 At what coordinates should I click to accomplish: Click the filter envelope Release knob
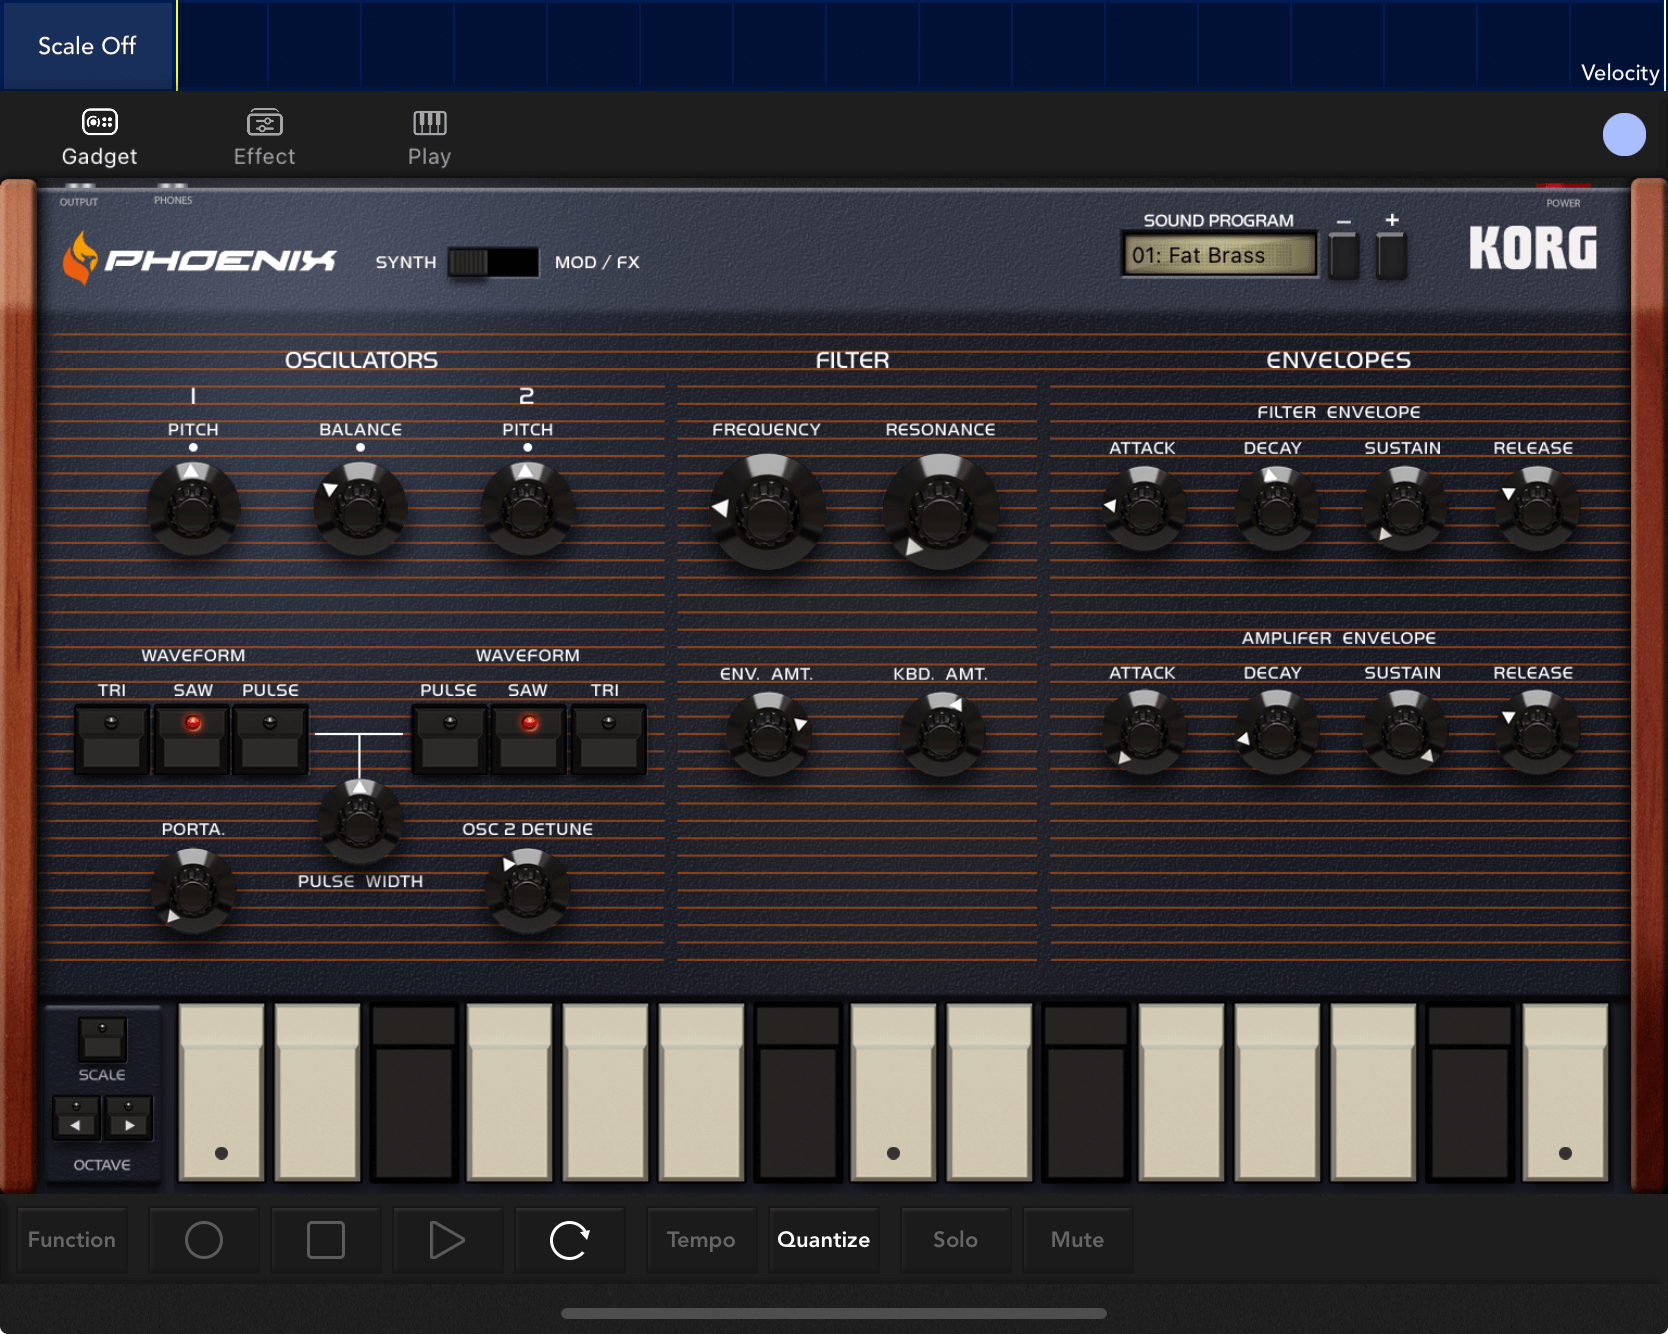click(x=1537, y=509)
